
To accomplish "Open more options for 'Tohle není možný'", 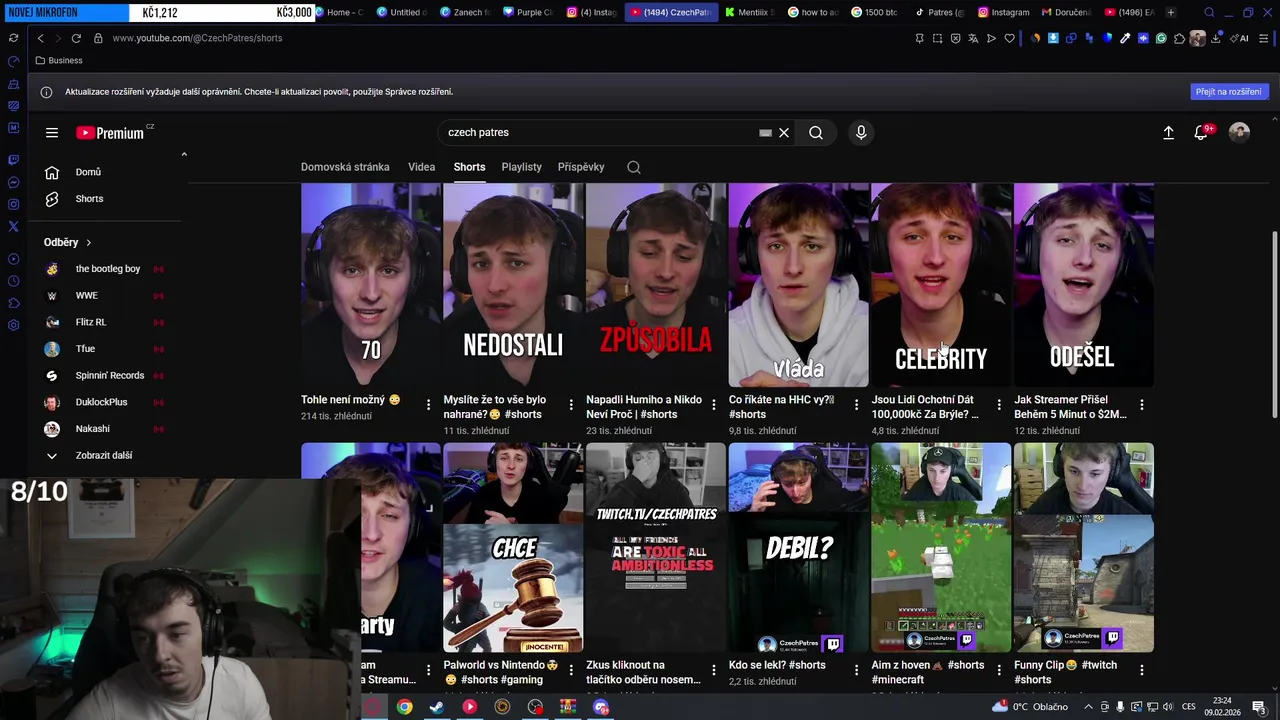I will 428,405.
